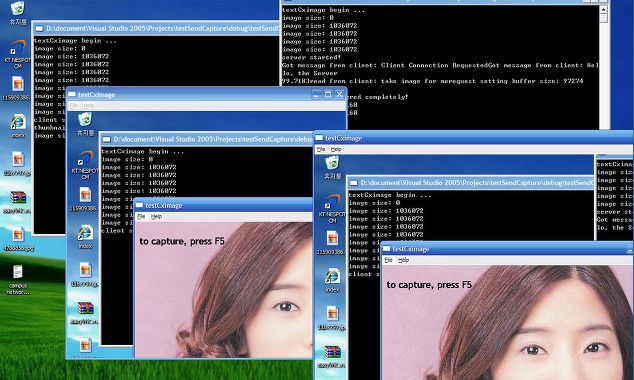634x380 pixels.
Task: Click 'to capture, press F5' in the right testCximage capture
Action: click(429, 285)
